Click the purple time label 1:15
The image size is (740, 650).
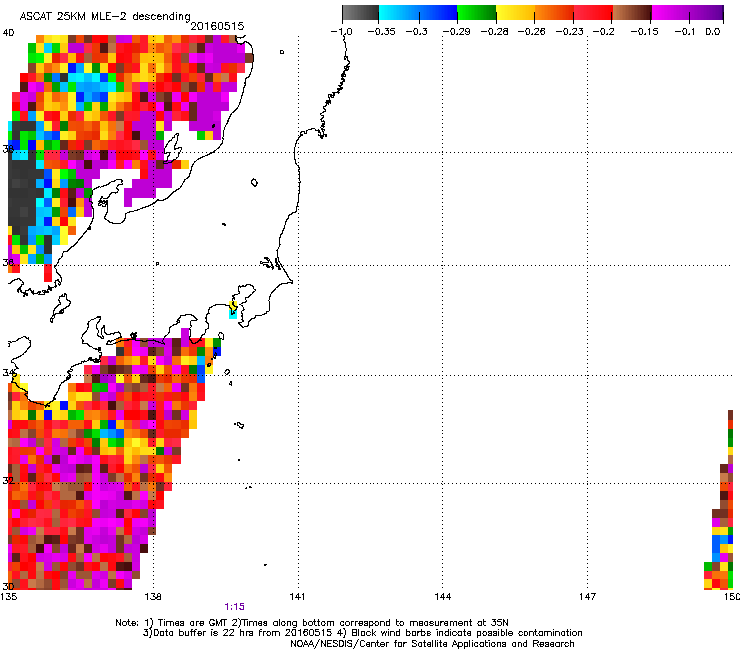point(235,607)
